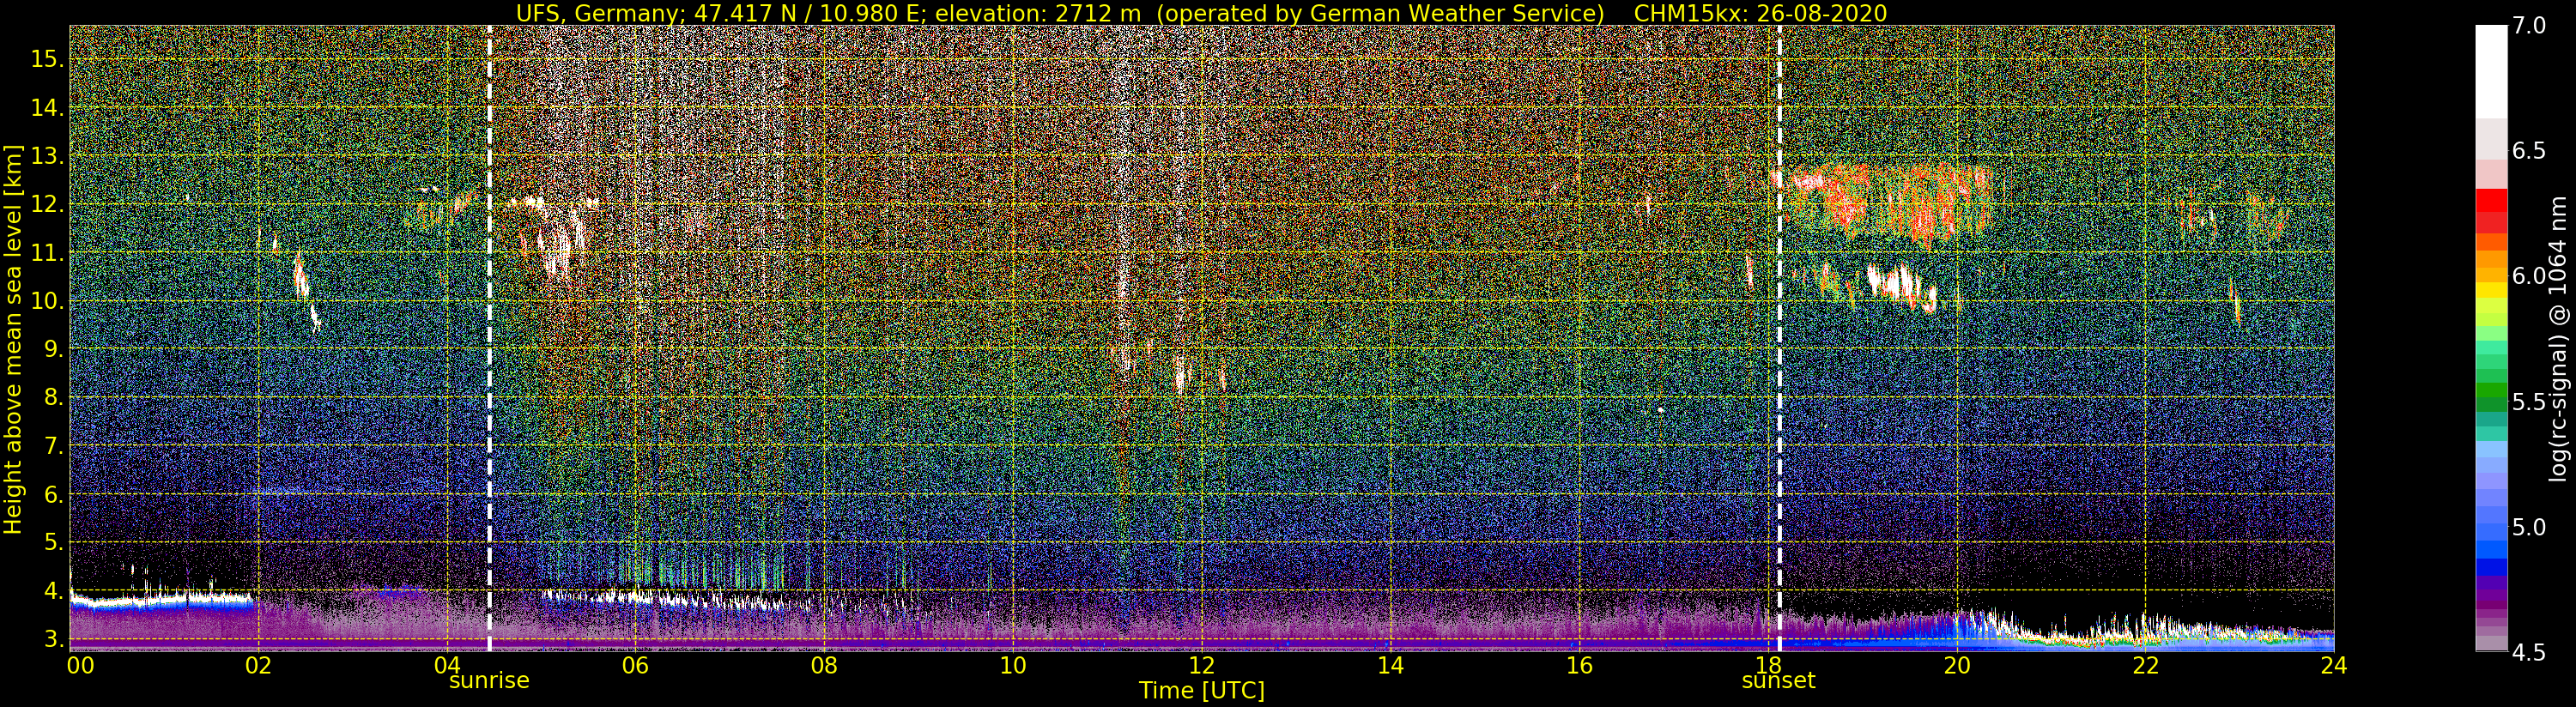Click the '6.' tick on the height axis

53,494
